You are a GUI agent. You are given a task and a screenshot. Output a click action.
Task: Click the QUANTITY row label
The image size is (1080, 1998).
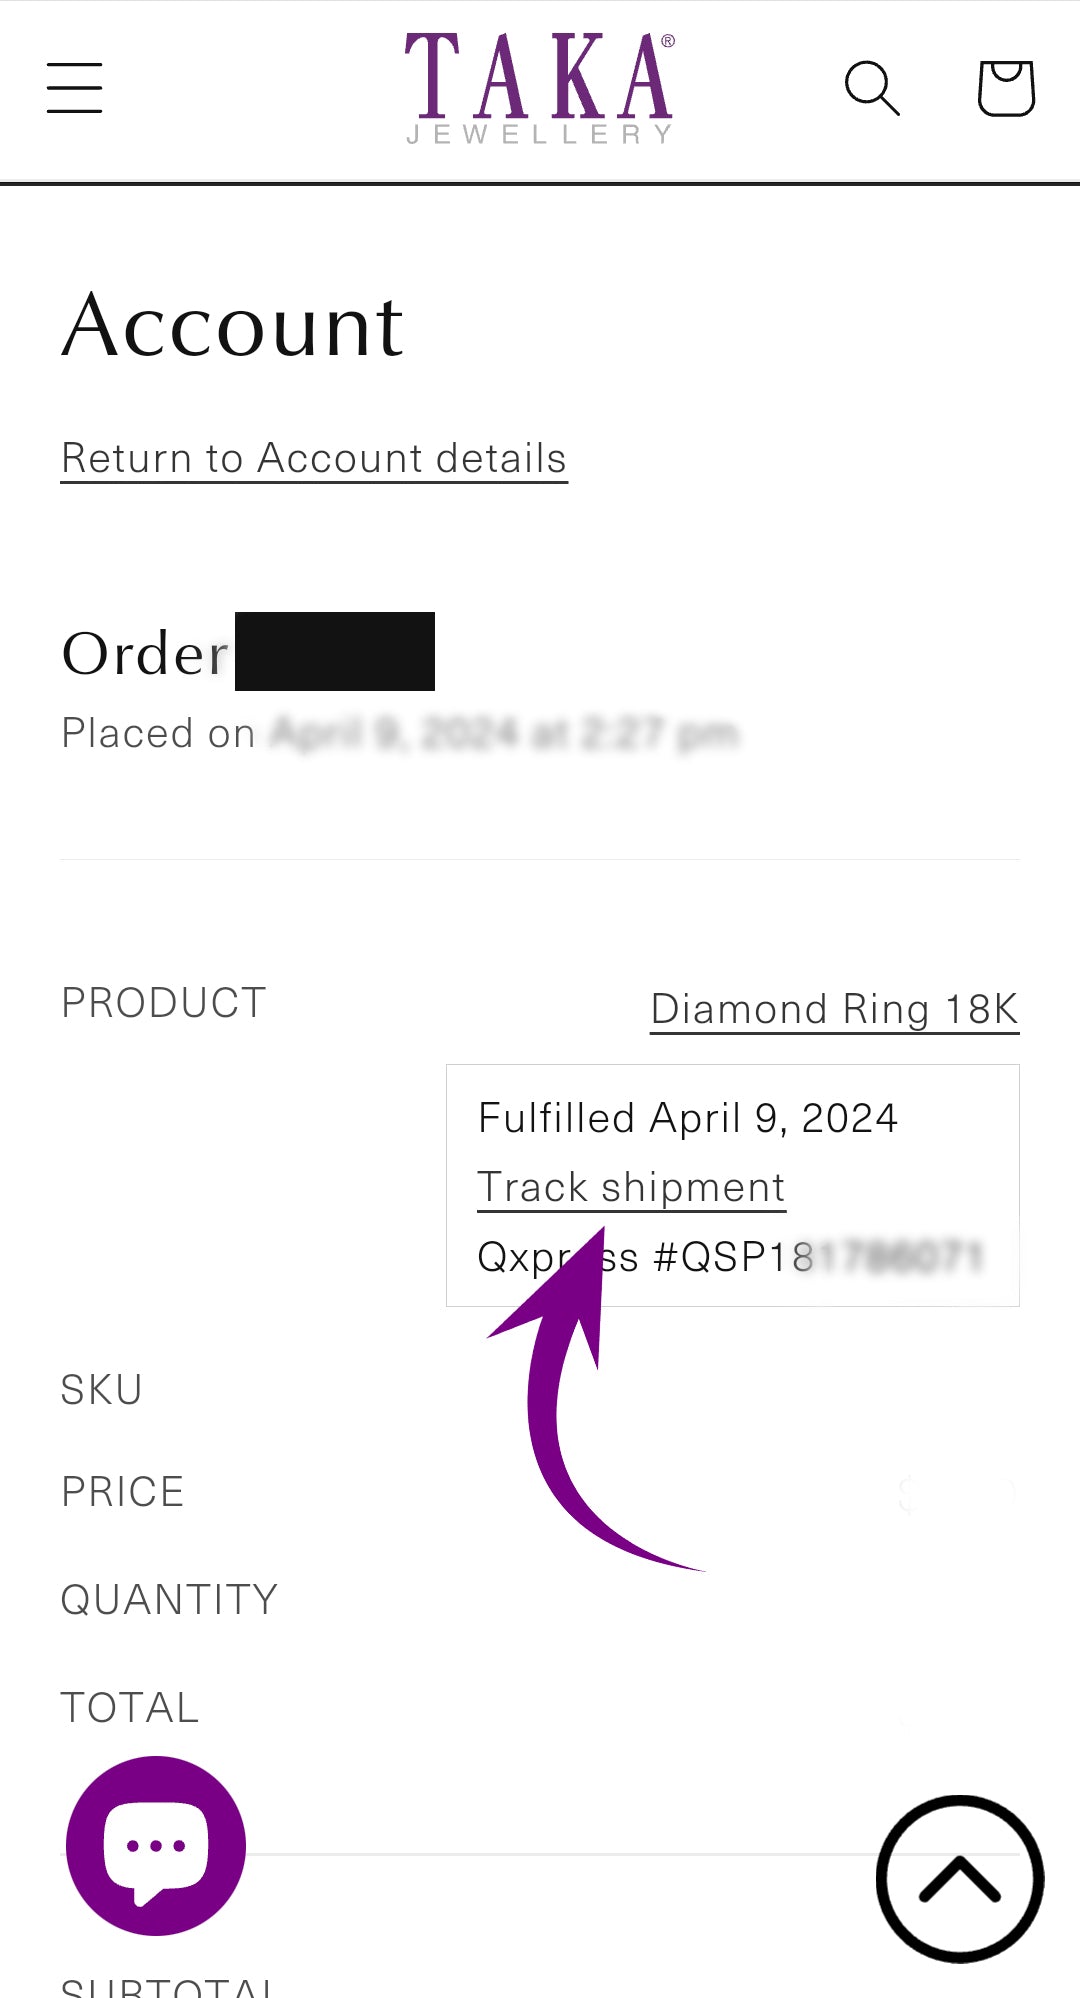[169, 1600]
